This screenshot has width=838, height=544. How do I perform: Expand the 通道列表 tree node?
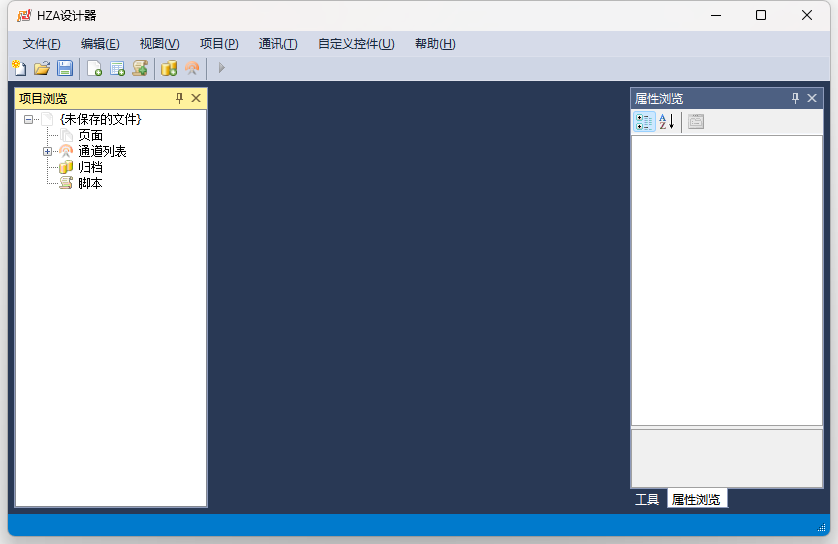[x=47, y=152]
